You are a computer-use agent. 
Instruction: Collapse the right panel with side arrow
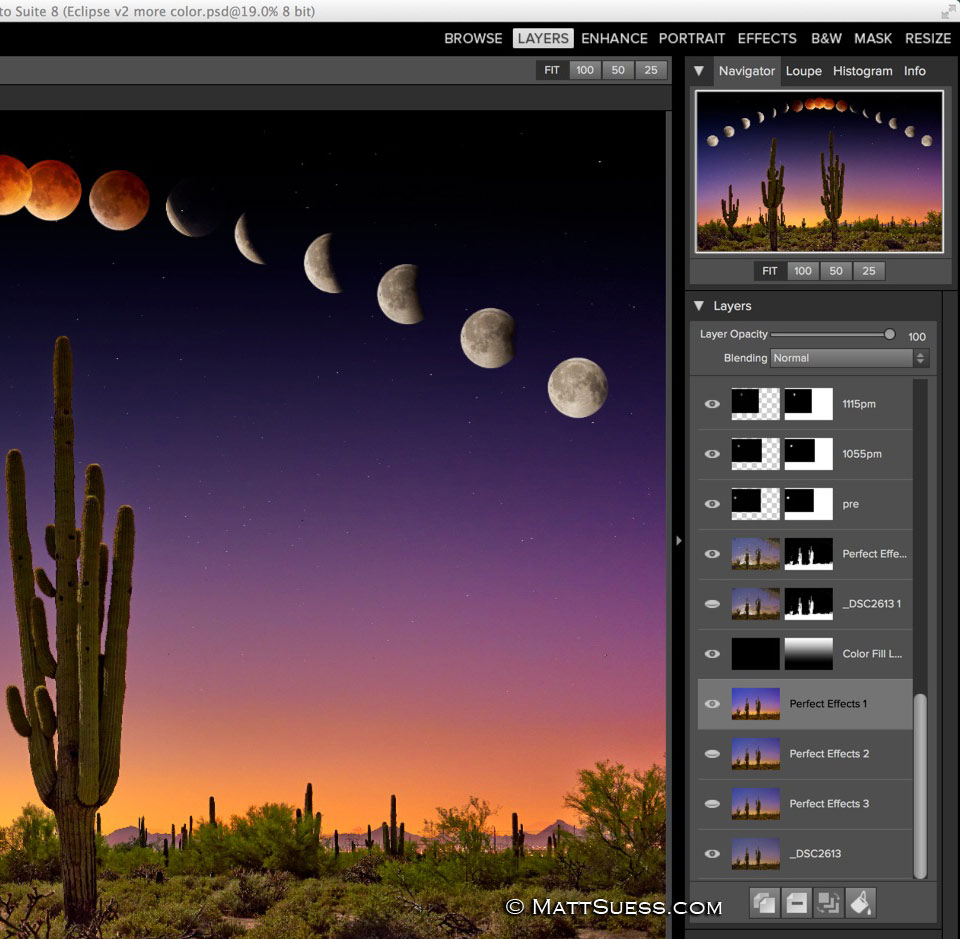[x=678, y=541]
